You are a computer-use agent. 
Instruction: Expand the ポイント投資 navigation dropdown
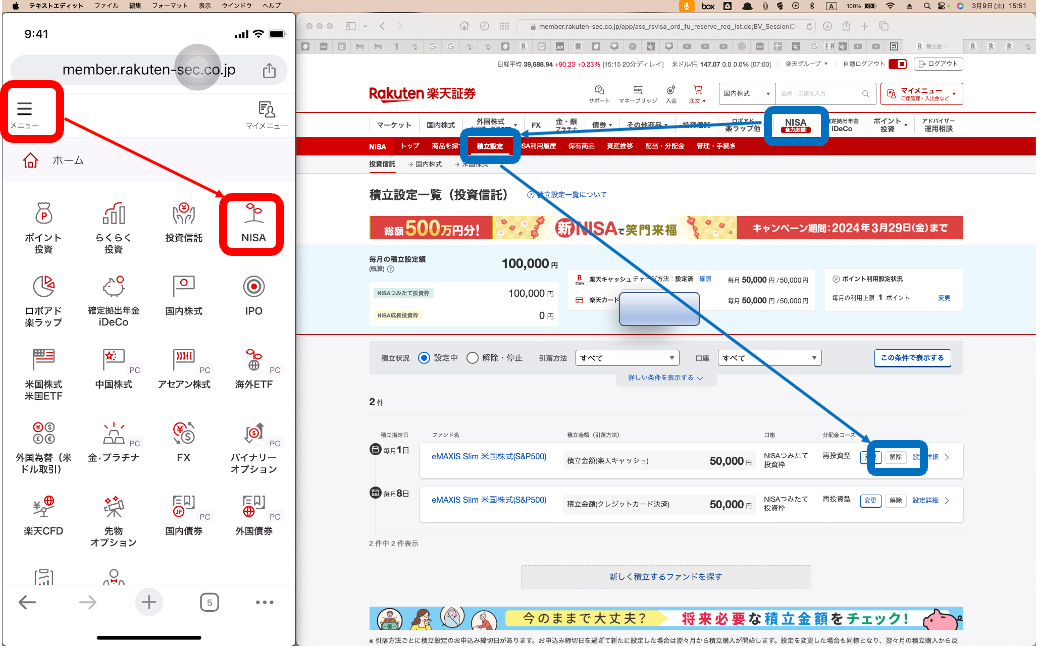point(888,125)
